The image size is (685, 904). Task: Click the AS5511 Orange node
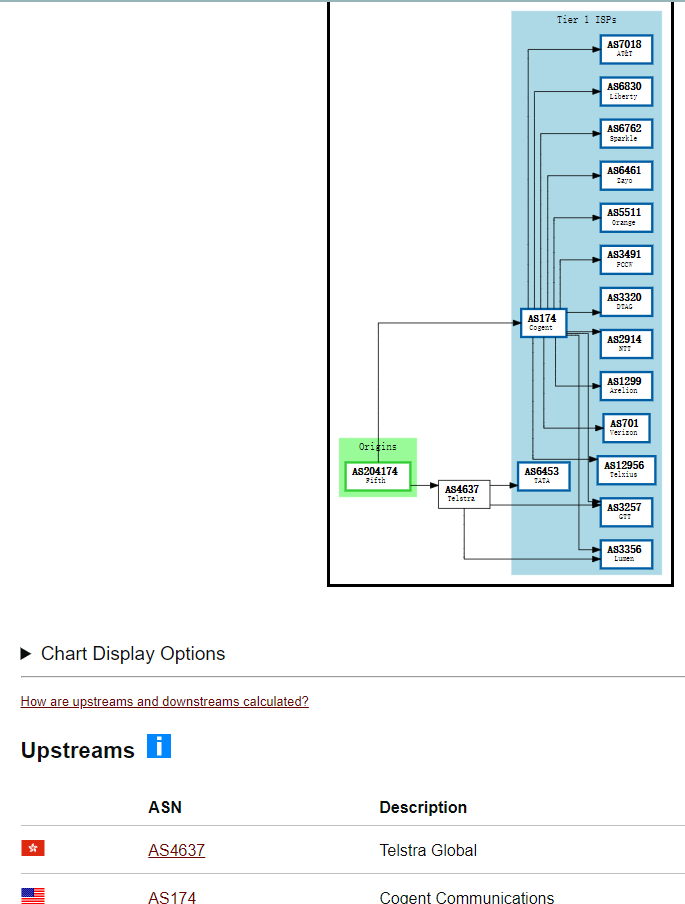626,217
